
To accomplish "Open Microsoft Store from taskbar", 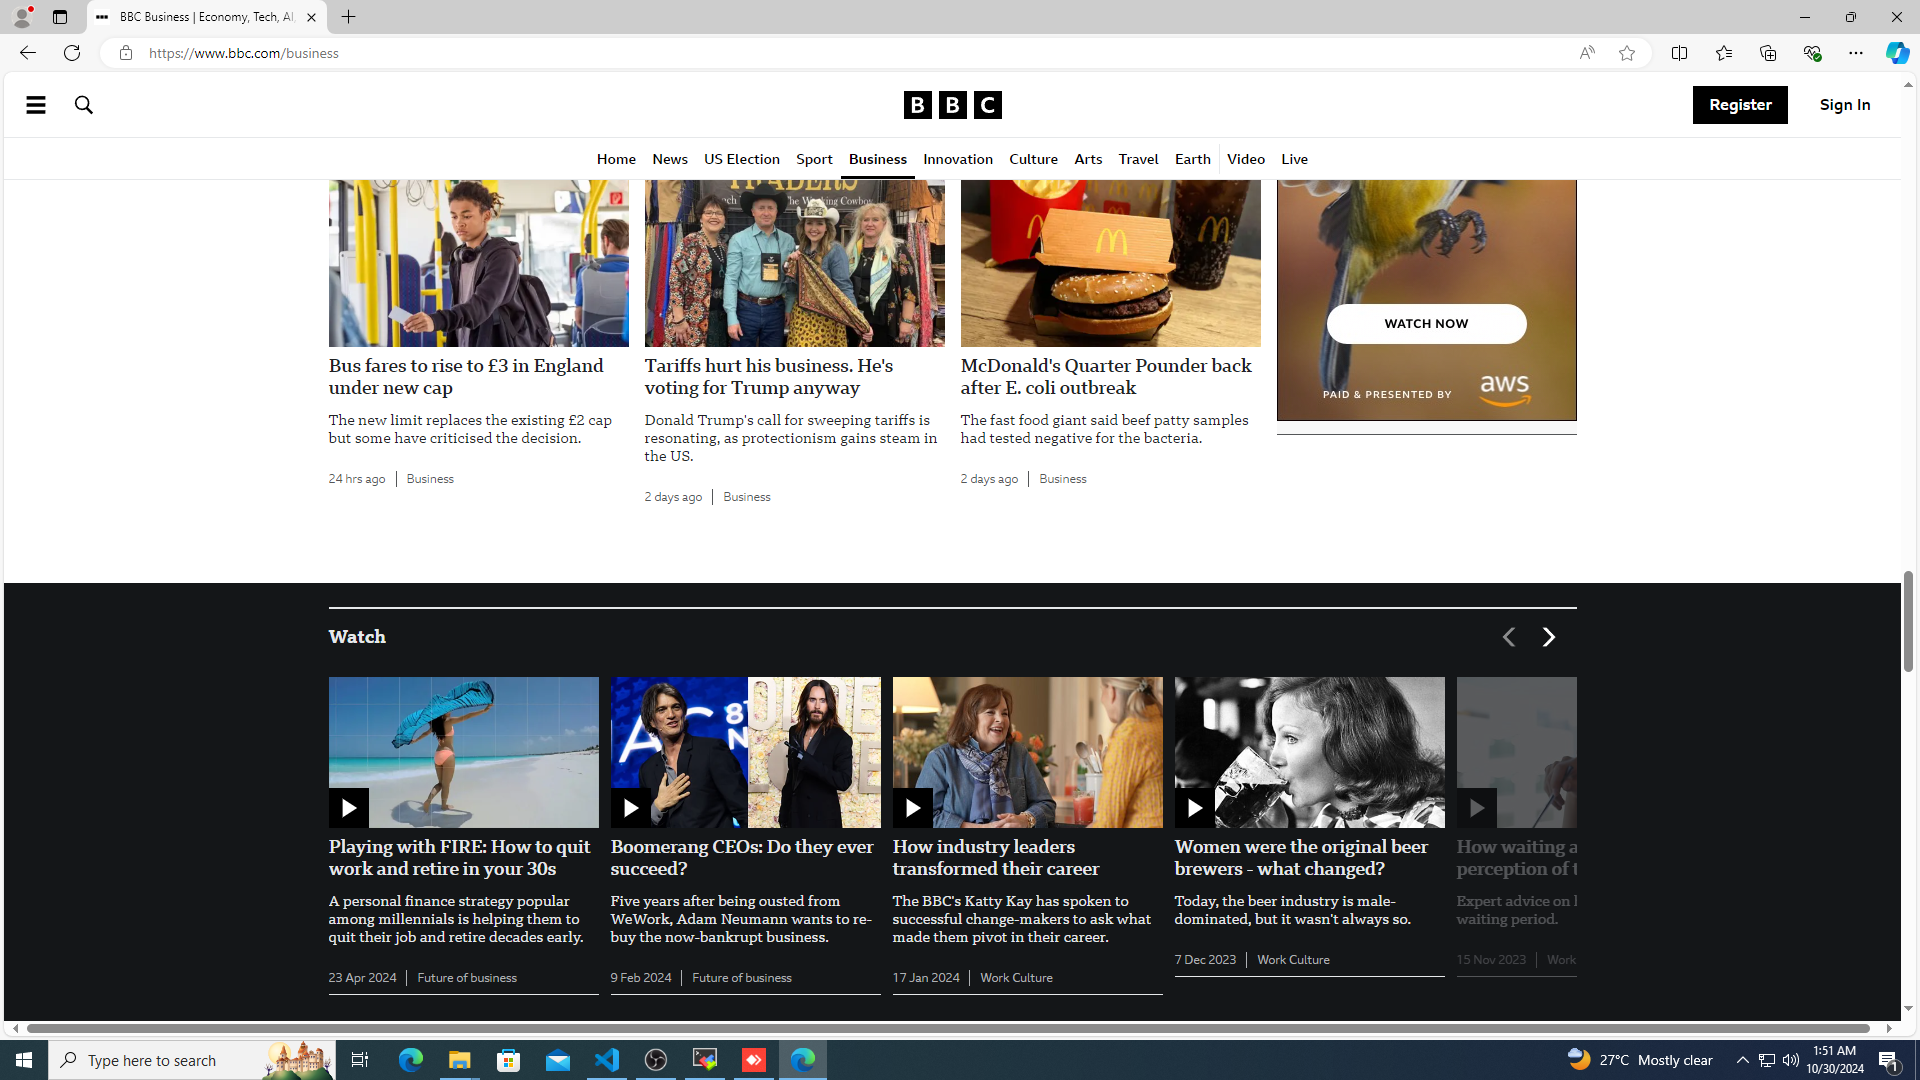I will click(509, 1060).
